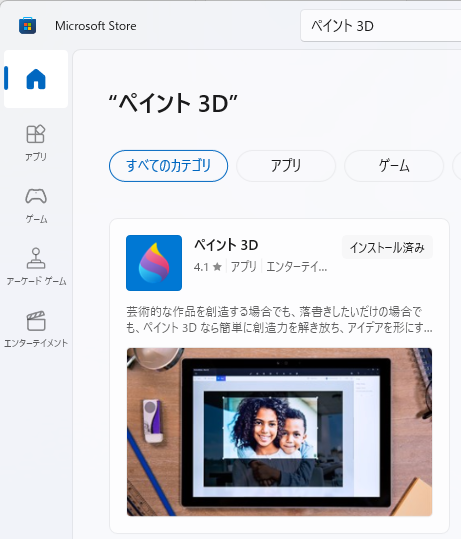Click the "ペイント 3D" search results heading

173,103
